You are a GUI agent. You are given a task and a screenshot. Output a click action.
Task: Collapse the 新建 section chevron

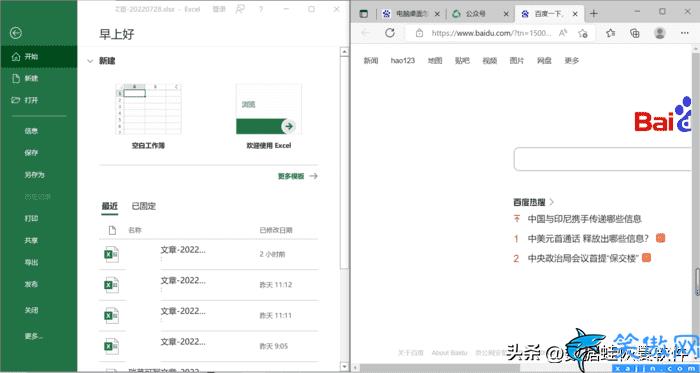[x=90, y=61]
